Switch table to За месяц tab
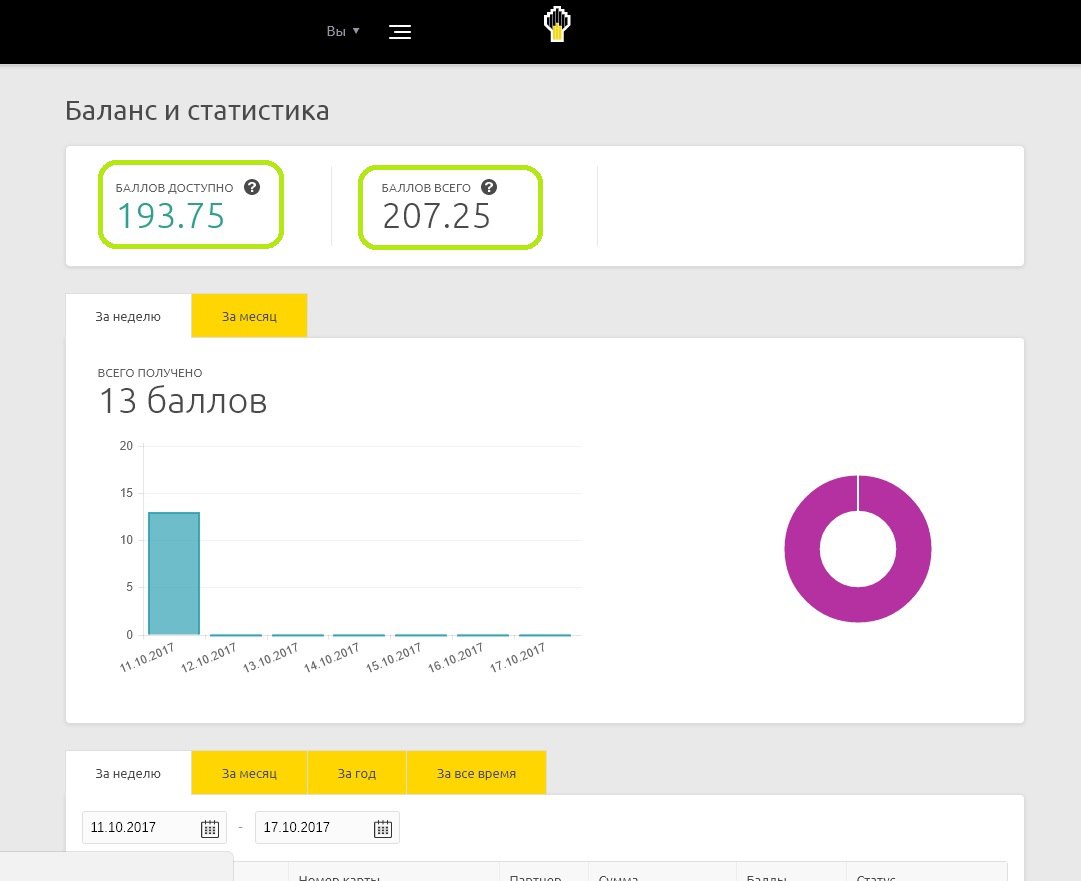The image size is (1081, 881). tap(249, 773)
